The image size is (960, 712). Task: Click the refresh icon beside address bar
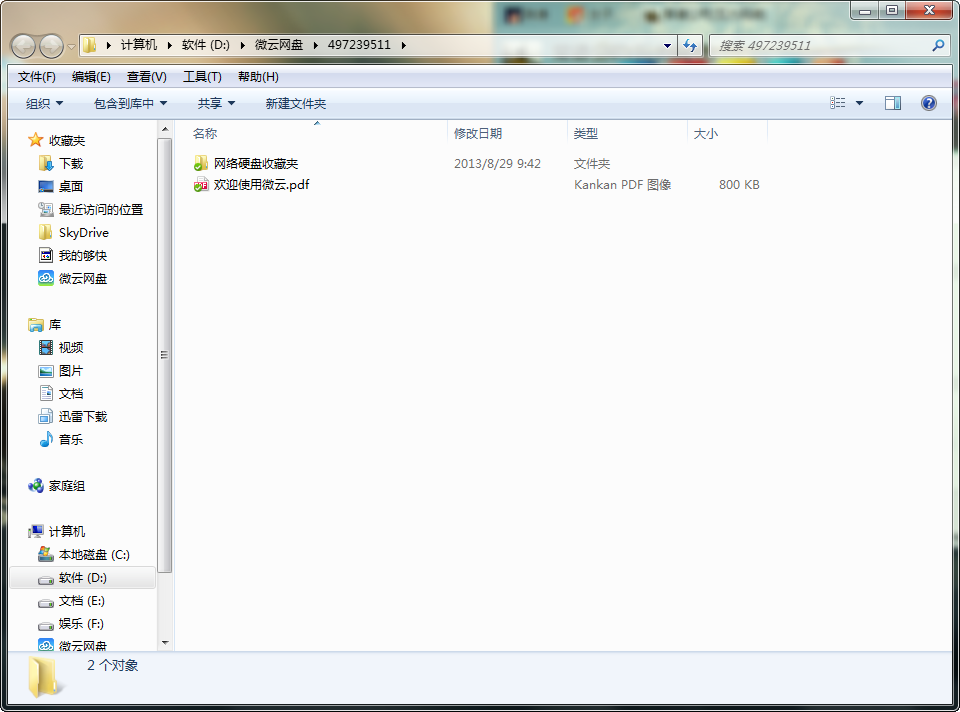690,46
